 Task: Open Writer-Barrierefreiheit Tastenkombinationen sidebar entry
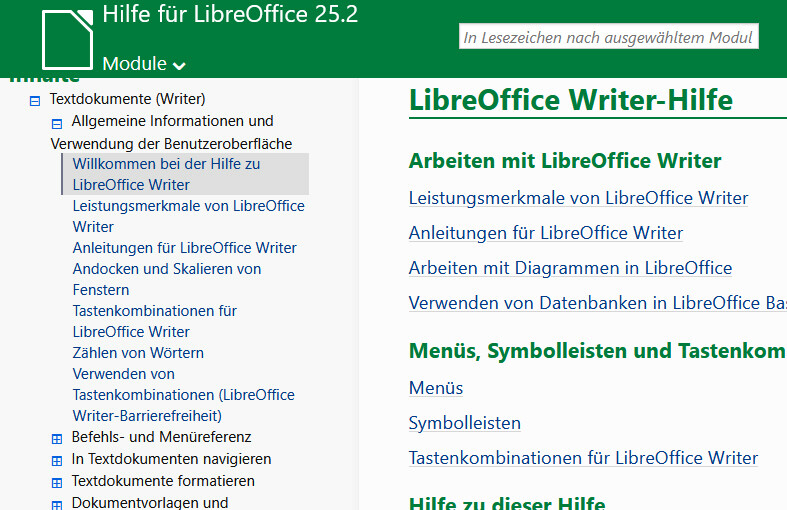point(183,395)
